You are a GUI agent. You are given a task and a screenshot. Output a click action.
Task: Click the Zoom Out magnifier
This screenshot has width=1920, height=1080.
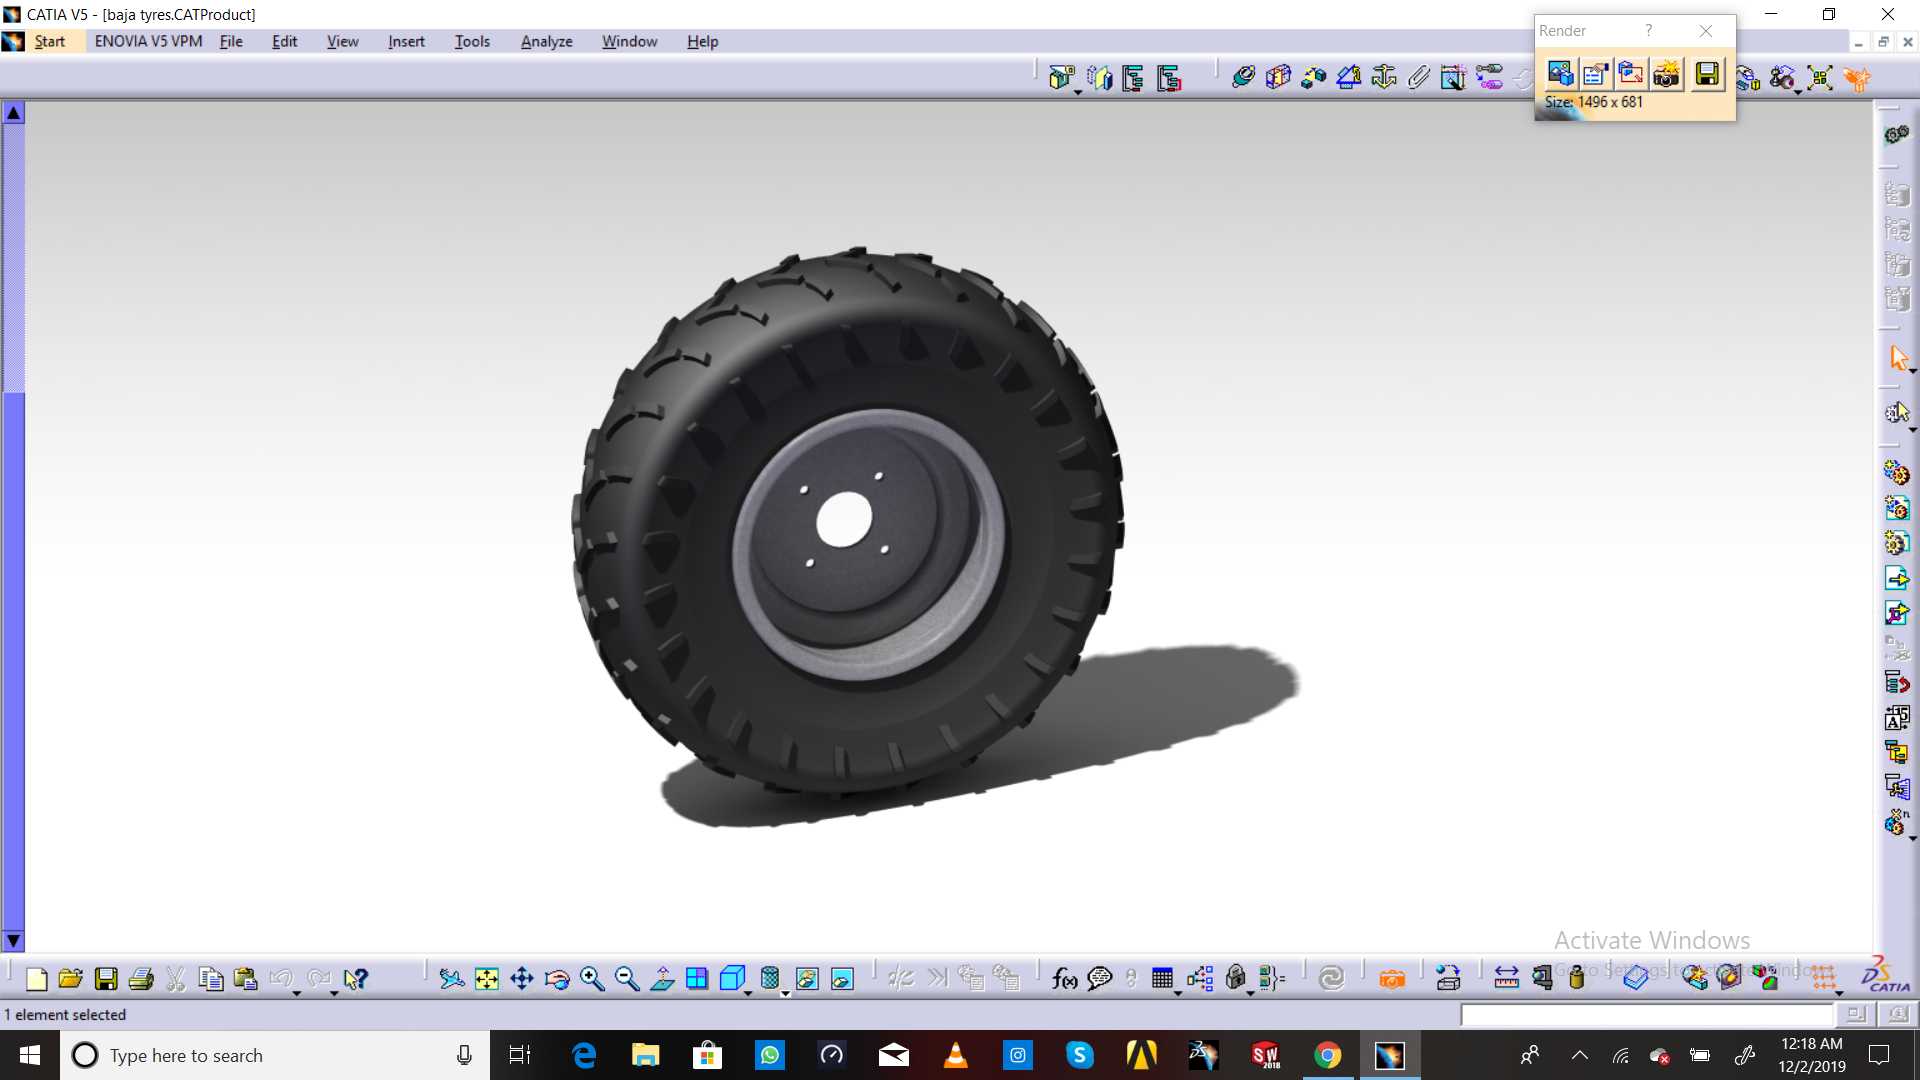coord(627,979)
